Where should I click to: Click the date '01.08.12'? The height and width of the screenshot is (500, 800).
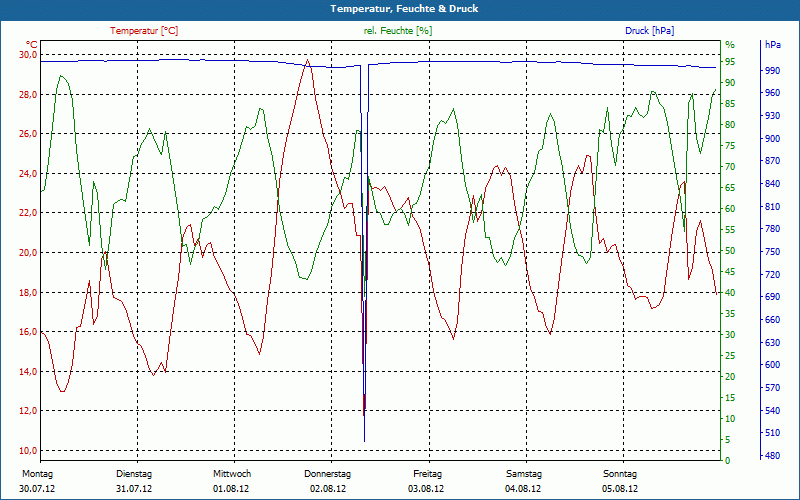[x=231, y=489]
